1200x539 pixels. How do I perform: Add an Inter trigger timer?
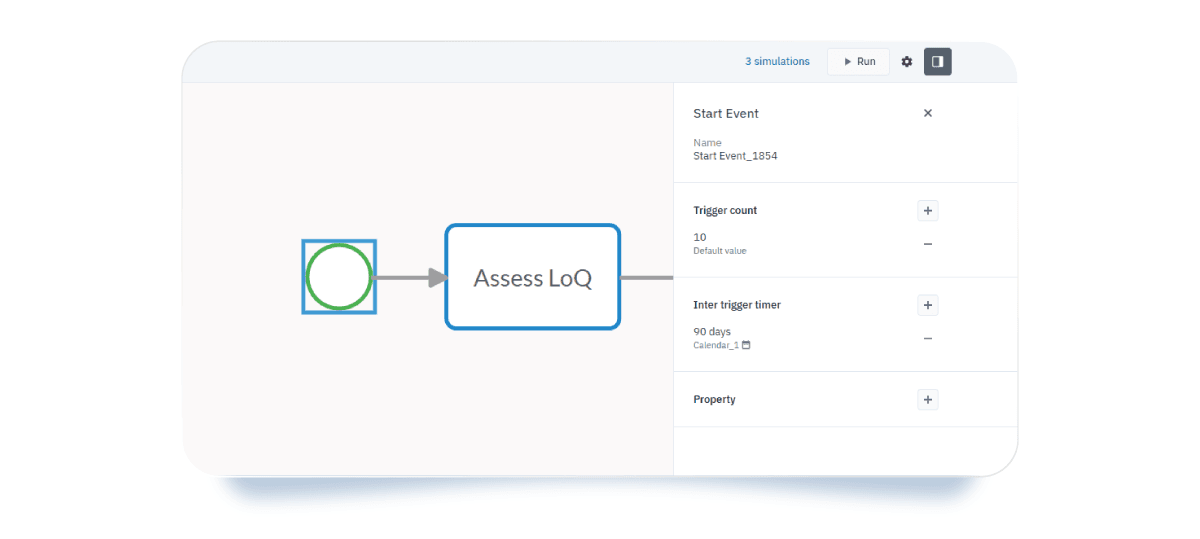(x=928, y=305)
